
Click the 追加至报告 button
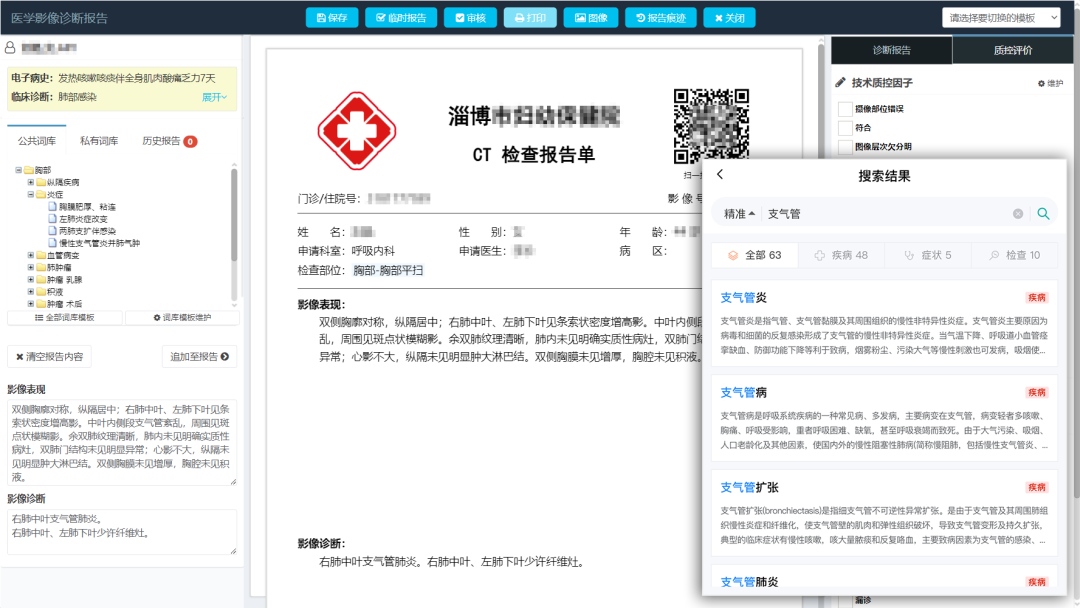point(199,356)
